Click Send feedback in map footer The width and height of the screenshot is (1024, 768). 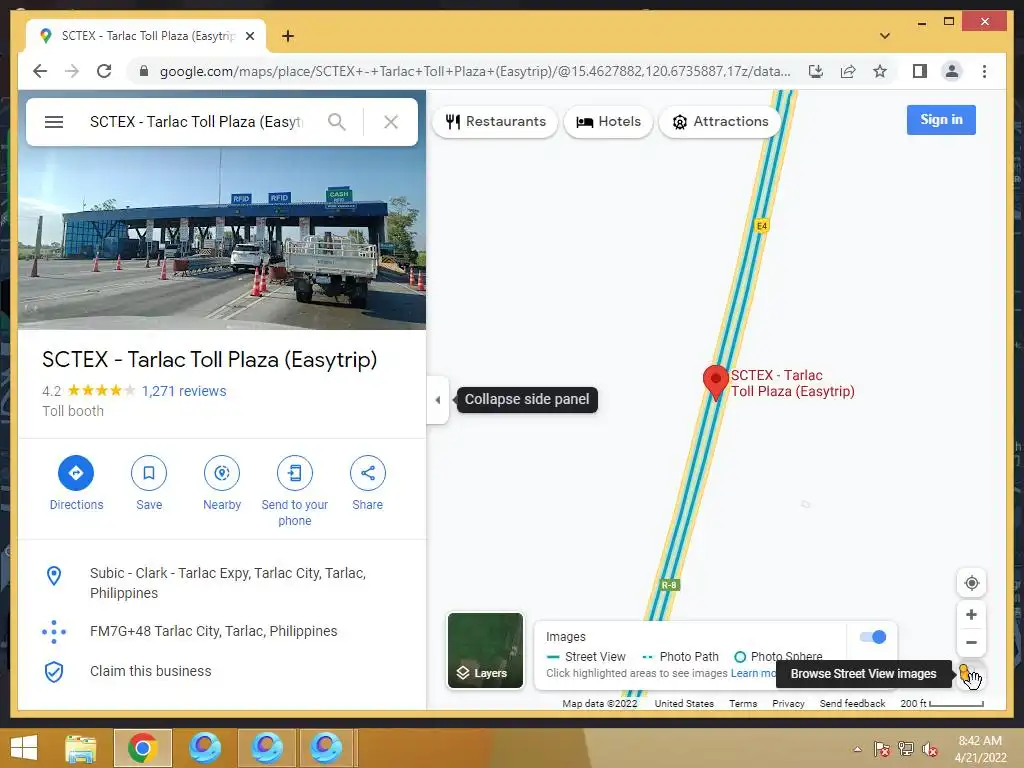[x=852, y=703]
